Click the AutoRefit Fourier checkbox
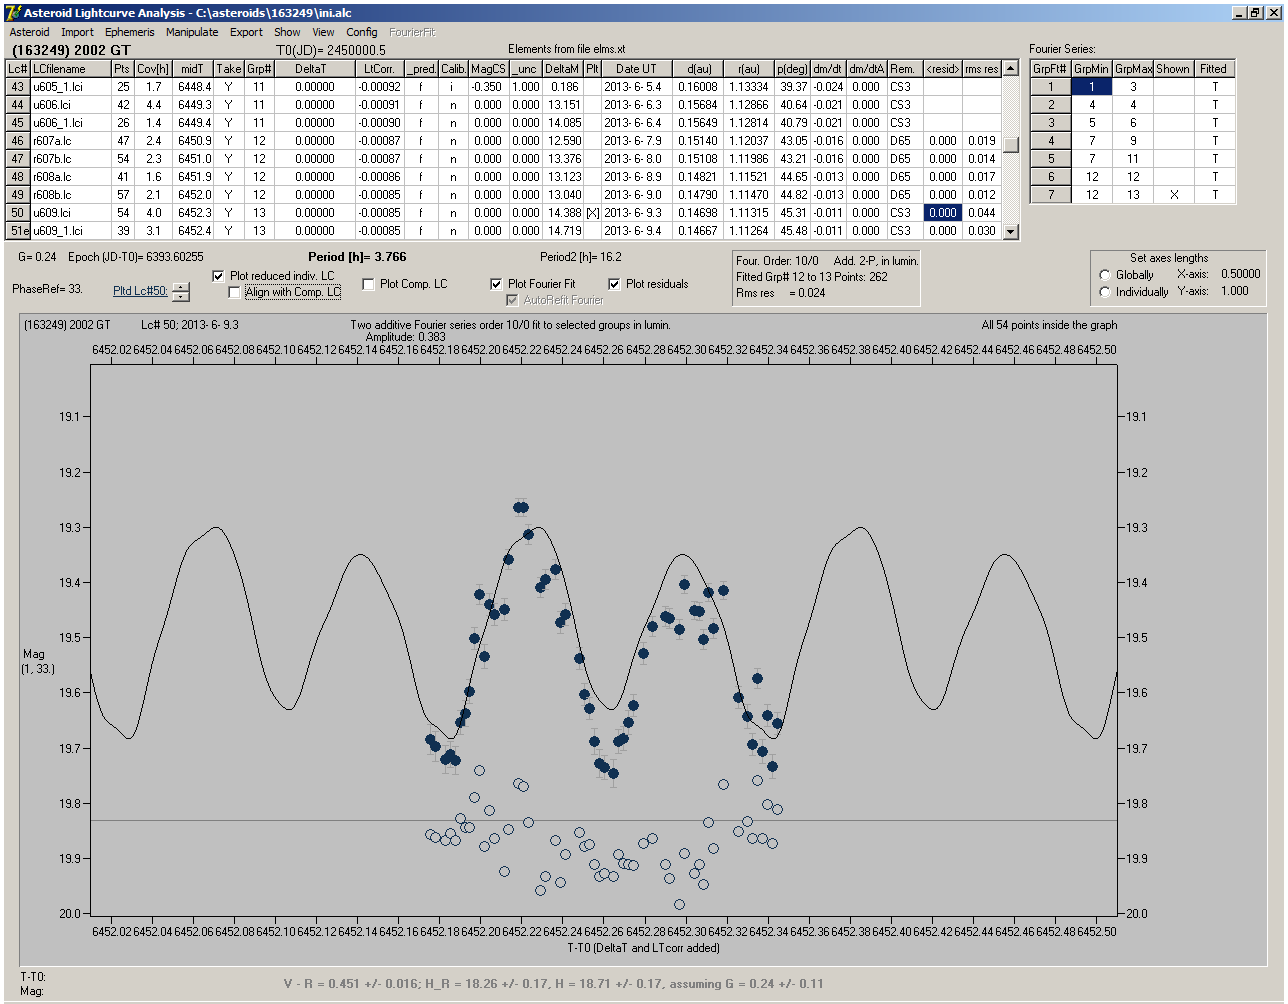This screenshot has height=1004, width=1288. click(x=512, y=300)
